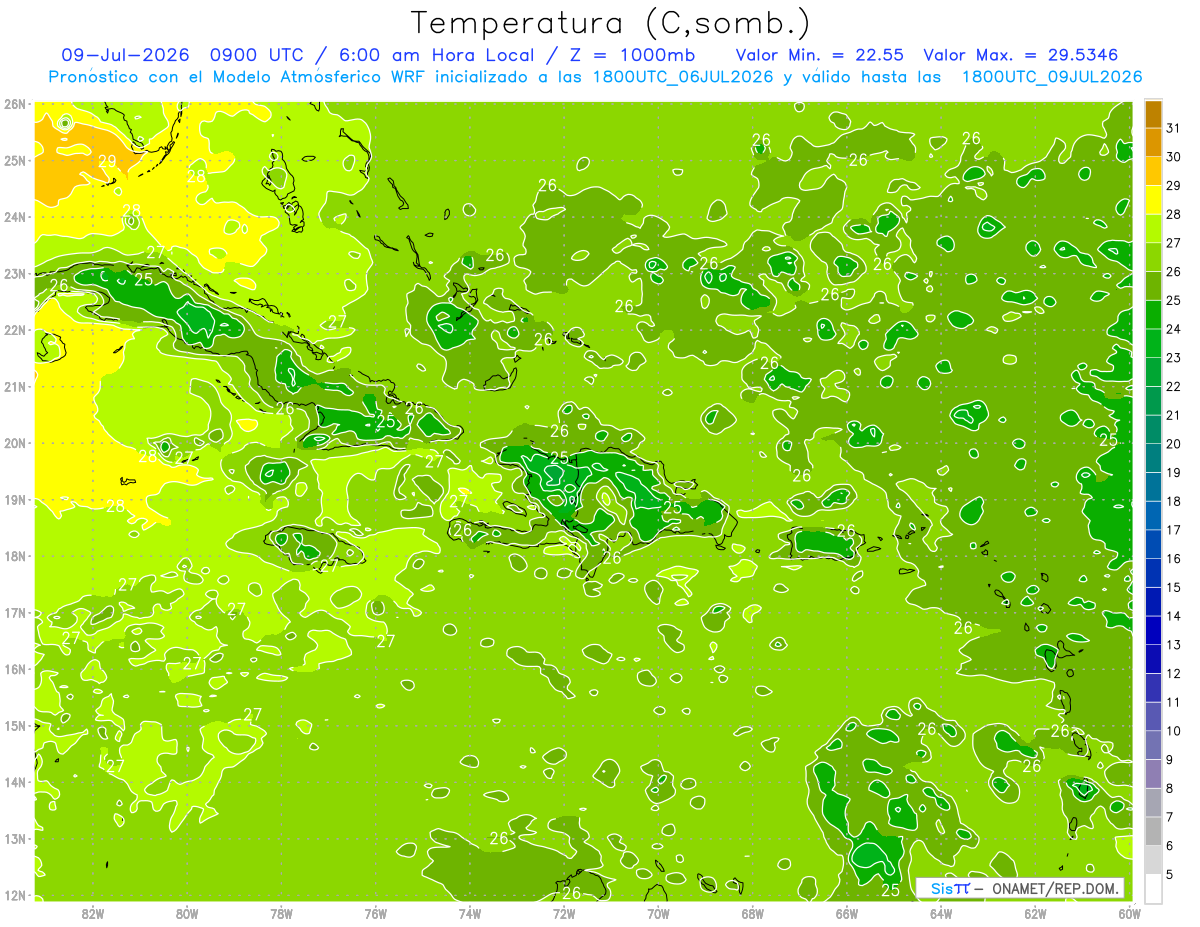Click the "60W" longitude axis label
This screenshot has height=927, width=1200.
(1130, 913)
